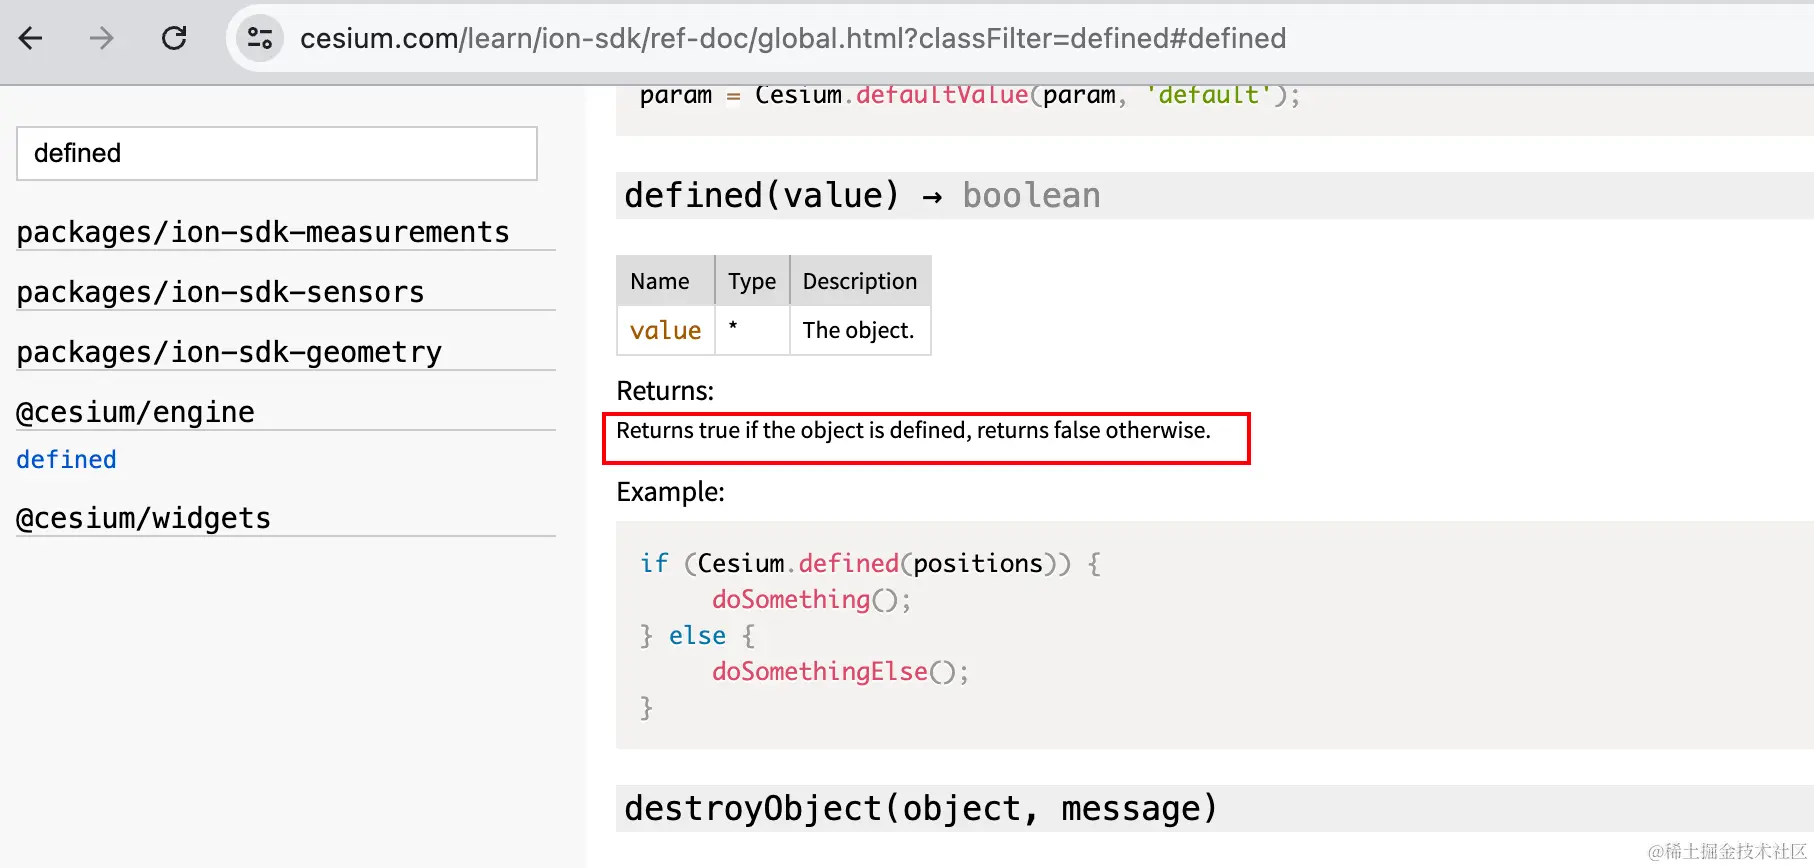Click the browser back arrow
The width and height of the screenshot is (1814, 868).
31,38
